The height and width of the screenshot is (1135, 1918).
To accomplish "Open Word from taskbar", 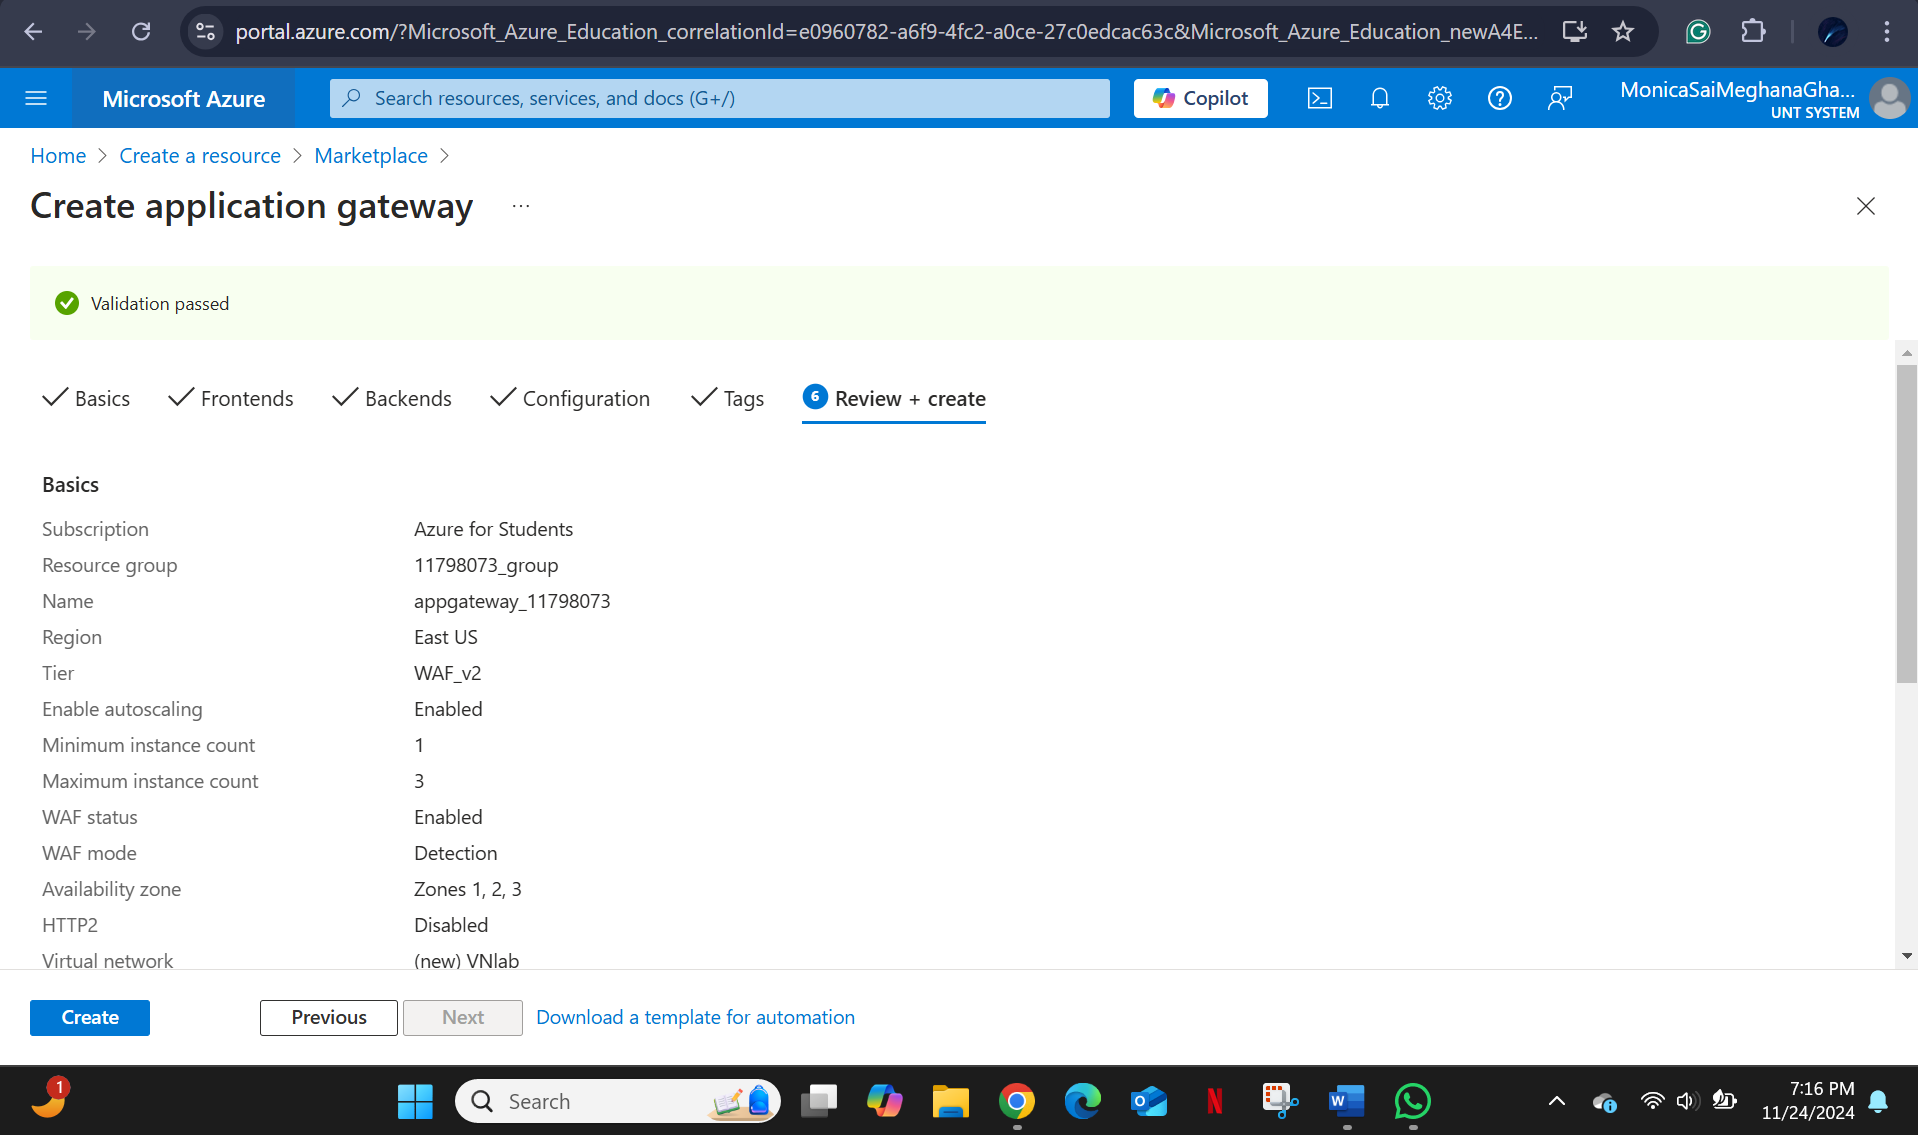I will tap(1346, 1102).
